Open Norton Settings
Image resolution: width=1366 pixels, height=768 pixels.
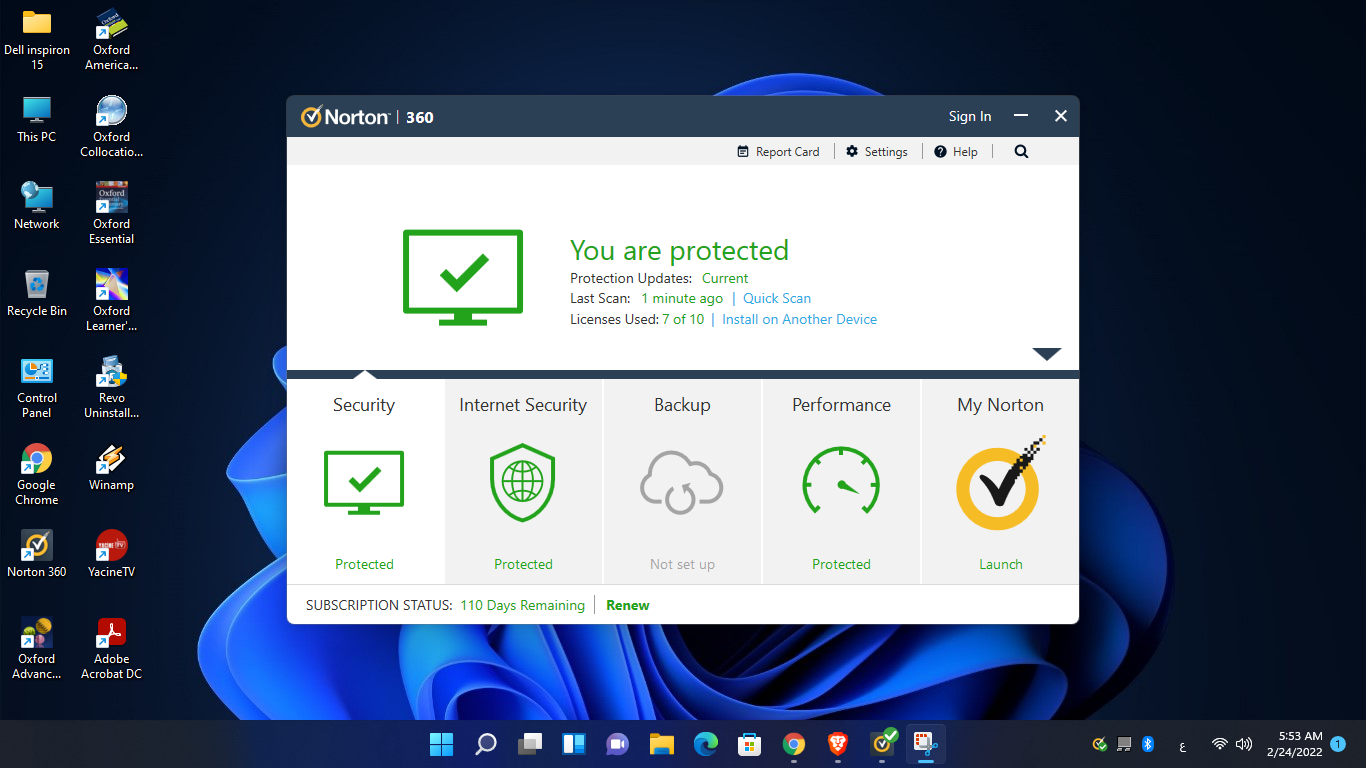click(x=876, y=152)
